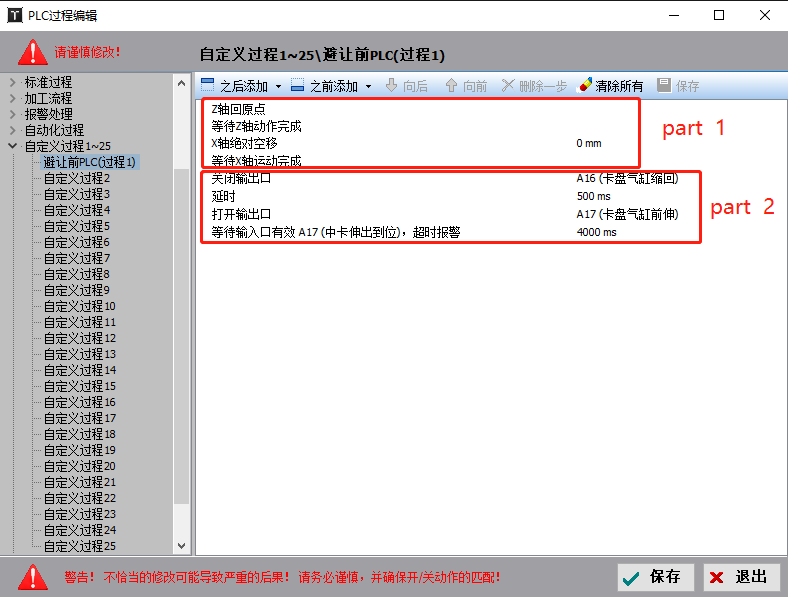This screenshot has width=788, height=597.
Task: Expand the 加工流程 tree node
Action: (x=12, y=98)
